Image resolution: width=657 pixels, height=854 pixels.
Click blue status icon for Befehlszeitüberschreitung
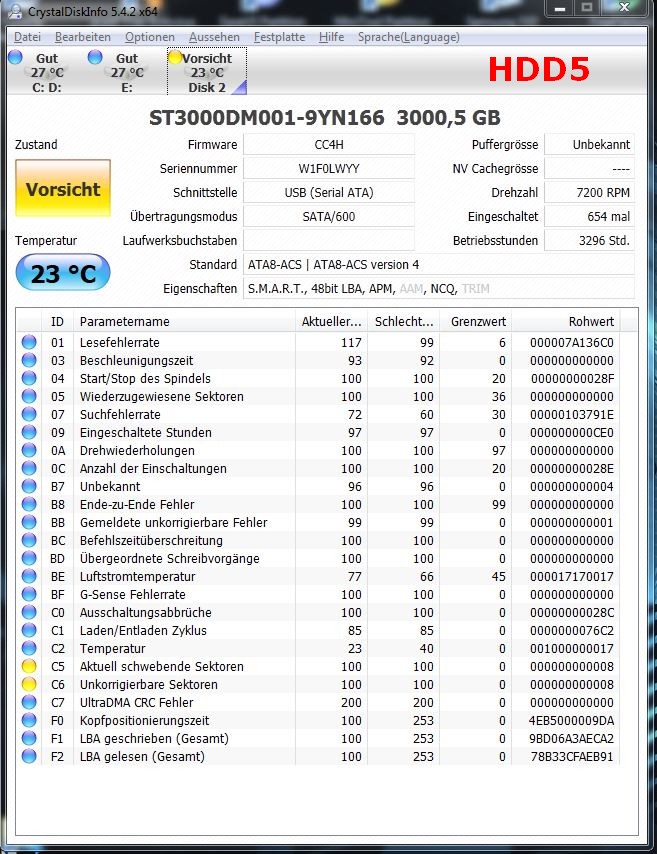coord(29,540)
